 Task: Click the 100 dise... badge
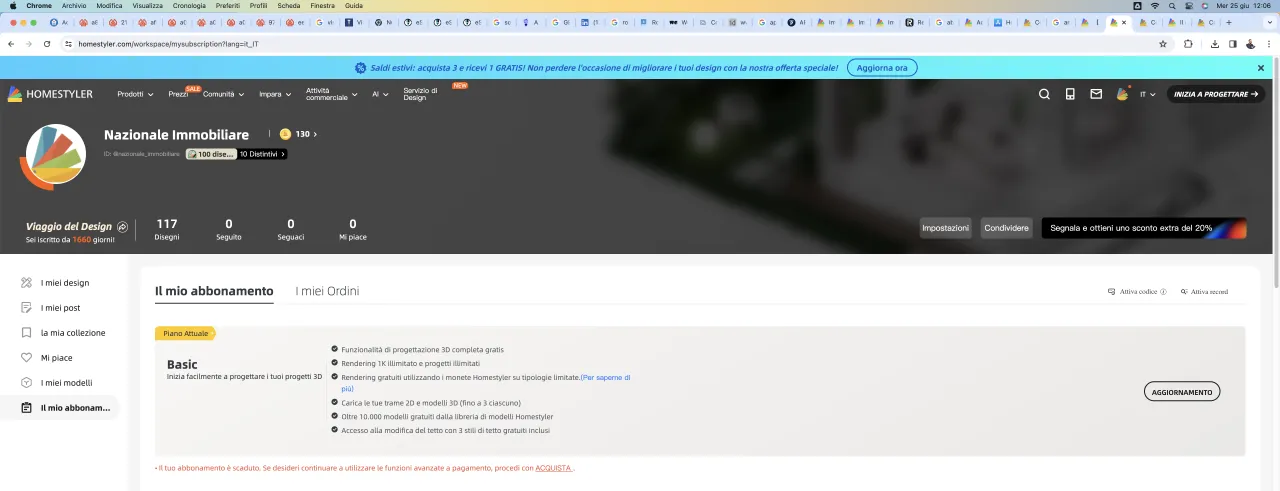pos(211,154)
